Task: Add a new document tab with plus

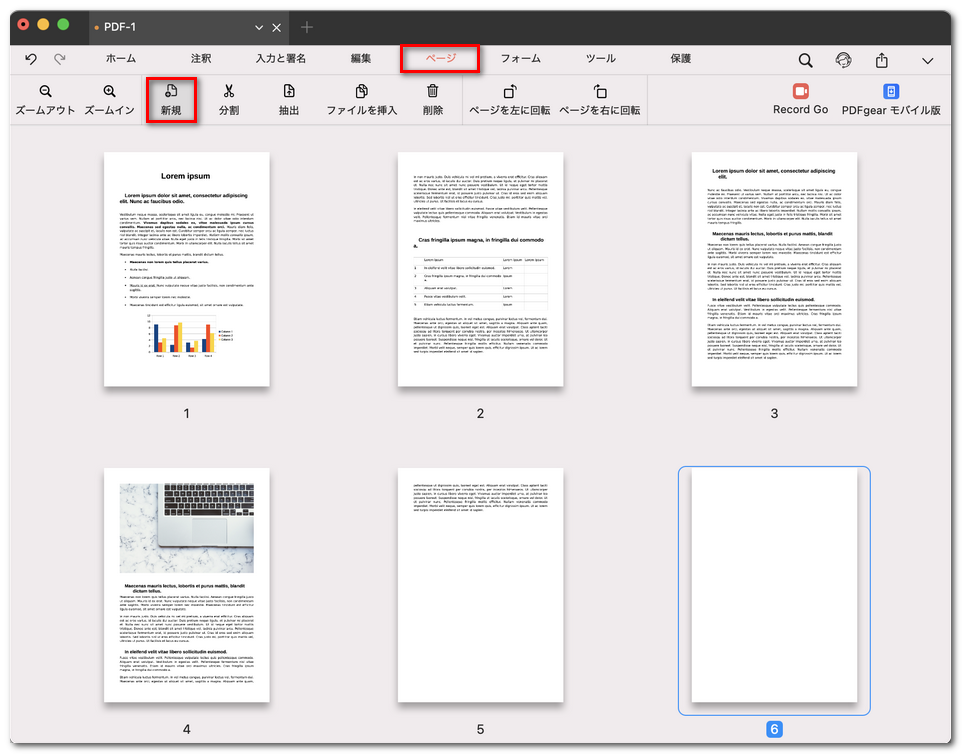Action: (307, 27)
